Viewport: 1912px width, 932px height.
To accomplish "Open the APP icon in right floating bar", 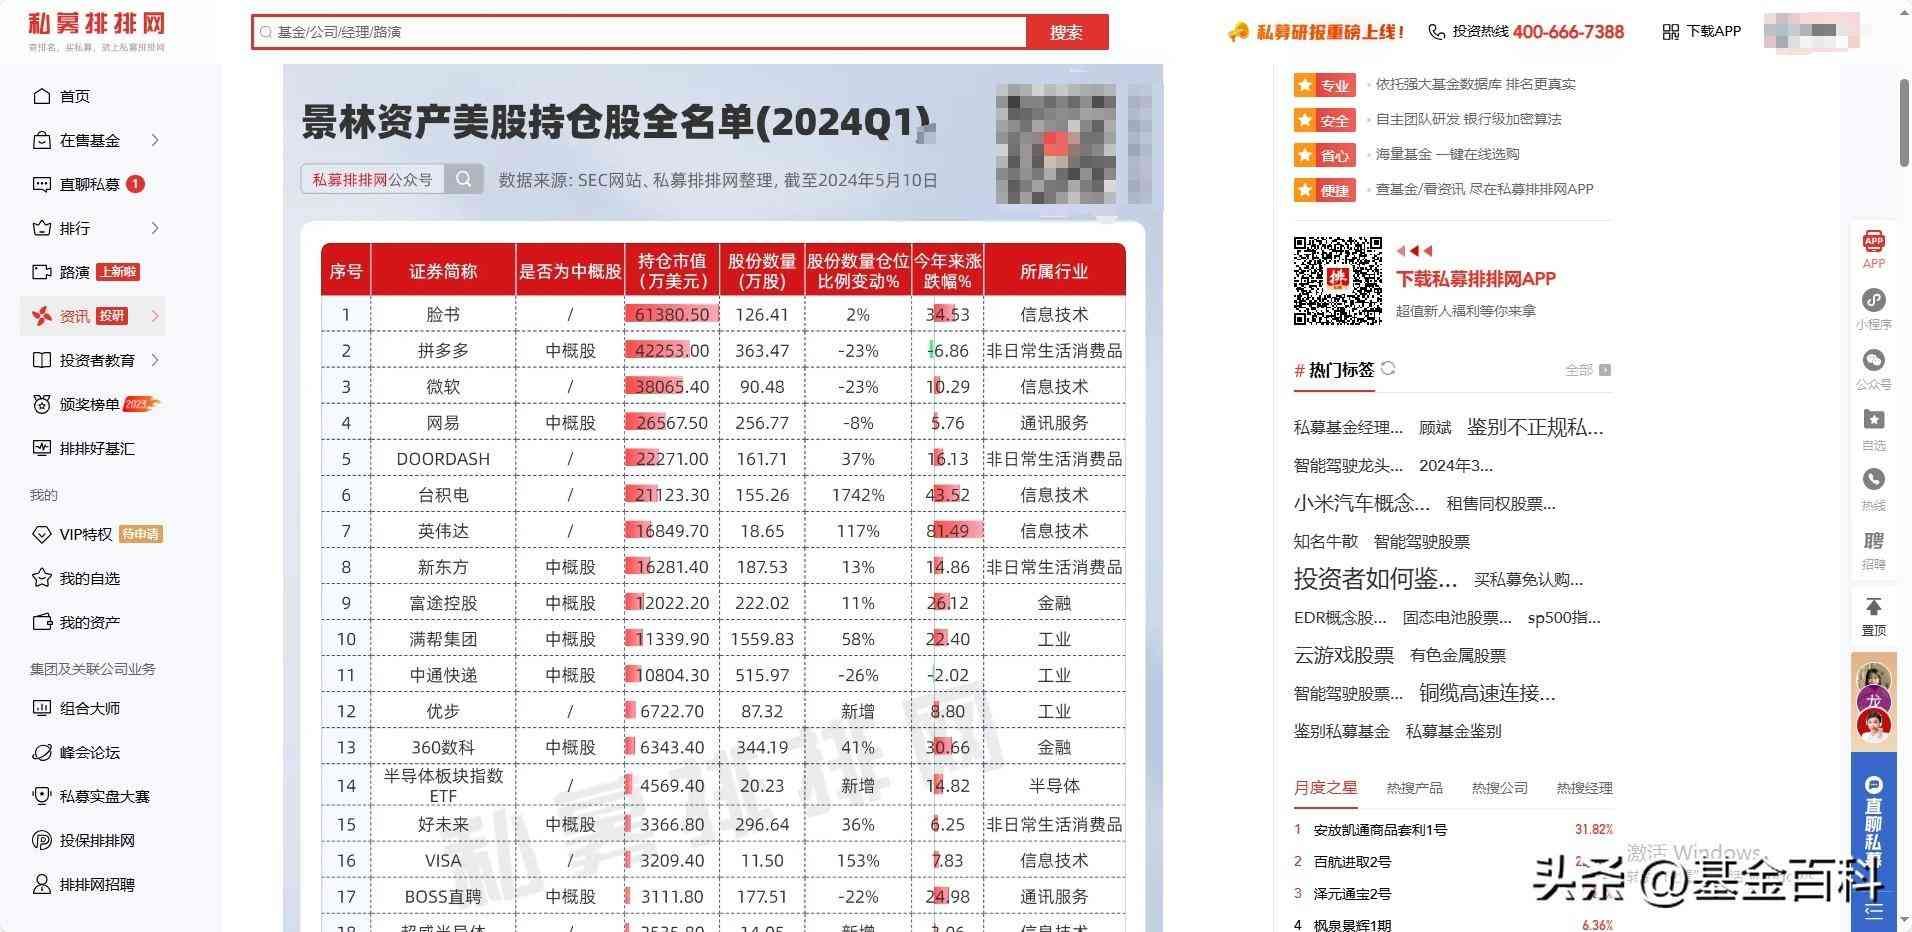I will tap(1873, 241).
